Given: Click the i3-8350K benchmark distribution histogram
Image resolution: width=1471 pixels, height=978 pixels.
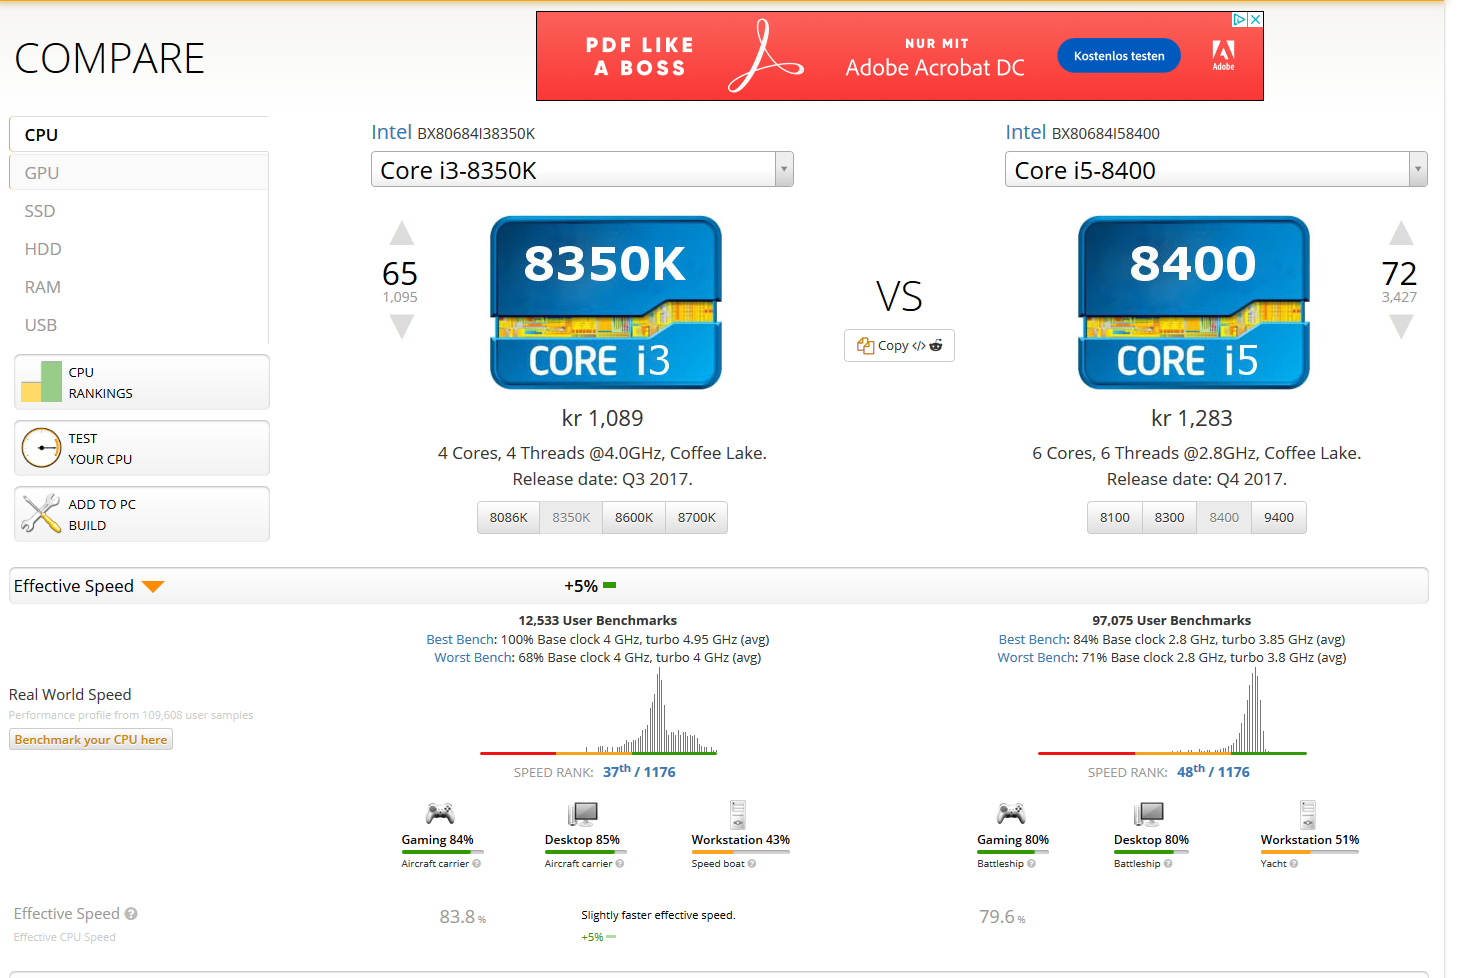Looking at the screenshot, I should (598, 711).
